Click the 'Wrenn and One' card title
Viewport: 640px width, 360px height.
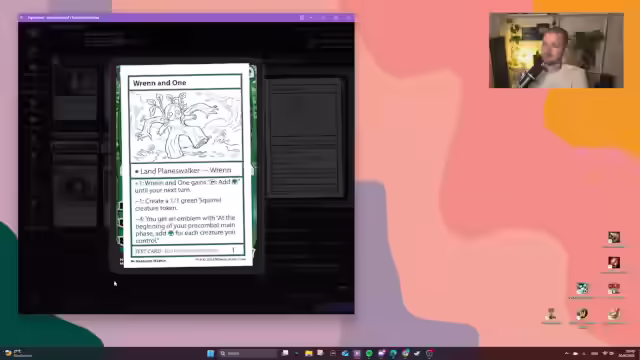pos(160,83)
